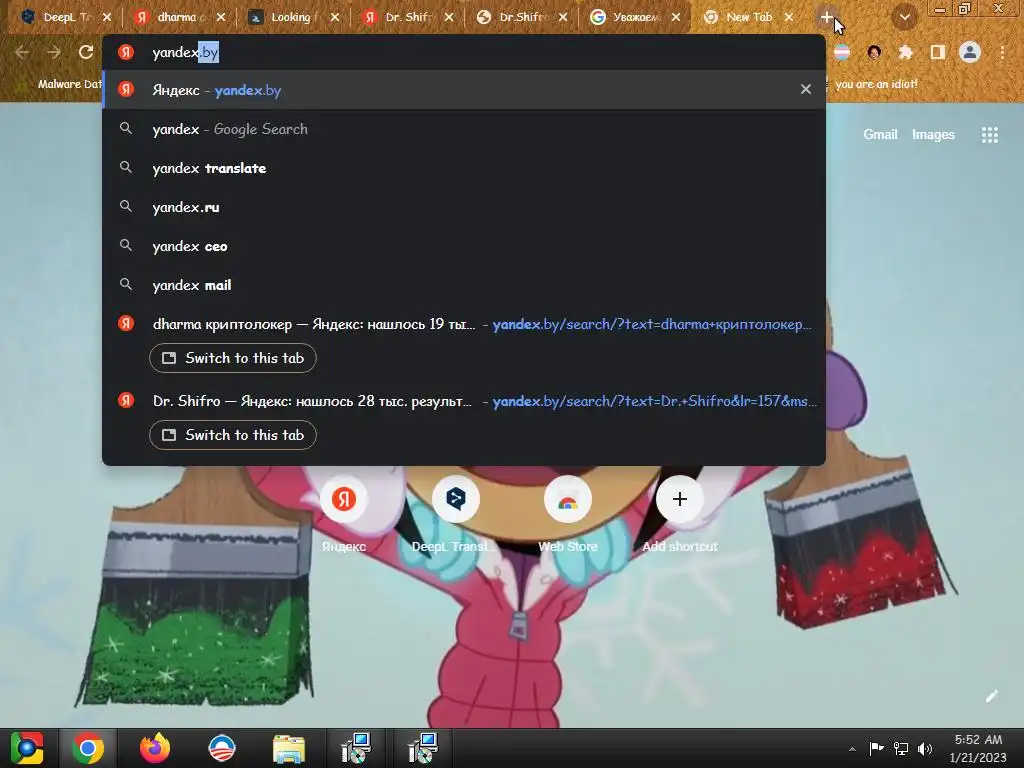Viewport: 1024px width, 768px height.
Task: Open the Chrome three-dot menu
Action: pyautogui.click(x=1002, y=52)
